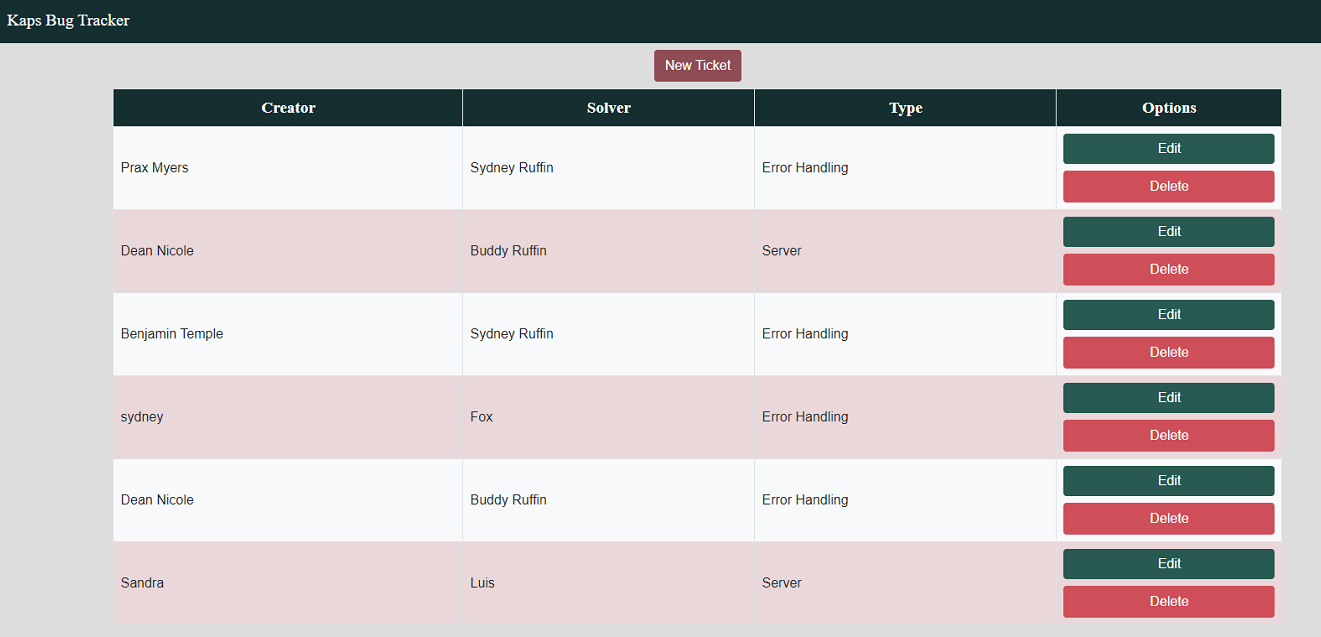This screenshot has width=1321, height=637.
Task: Select solver Sydney Ruffin in the first row
Action: 511,167
